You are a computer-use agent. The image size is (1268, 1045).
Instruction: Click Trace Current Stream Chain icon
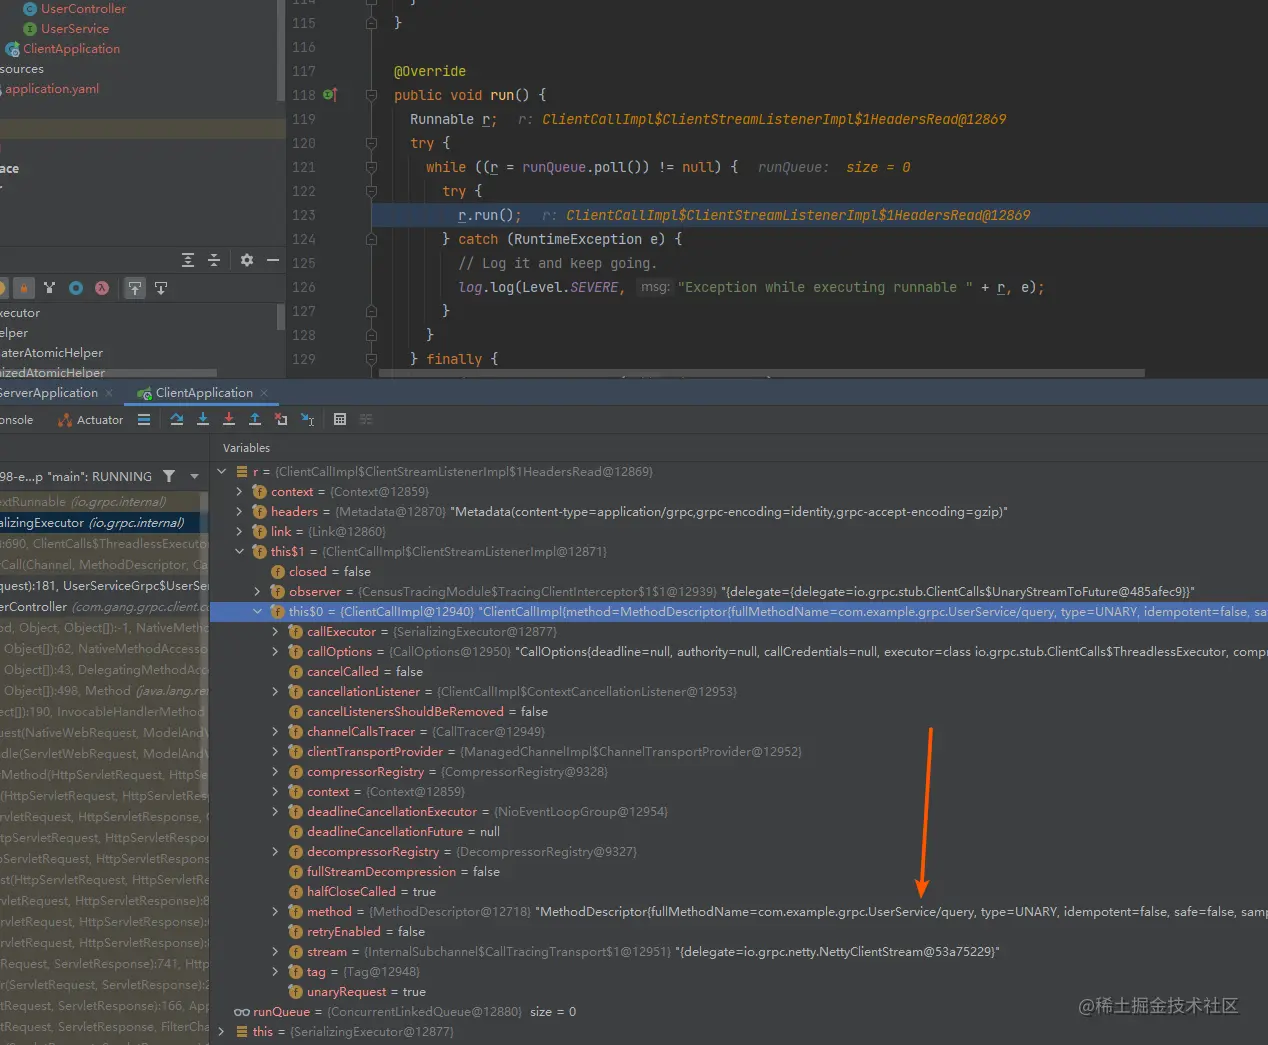point(366,420)
